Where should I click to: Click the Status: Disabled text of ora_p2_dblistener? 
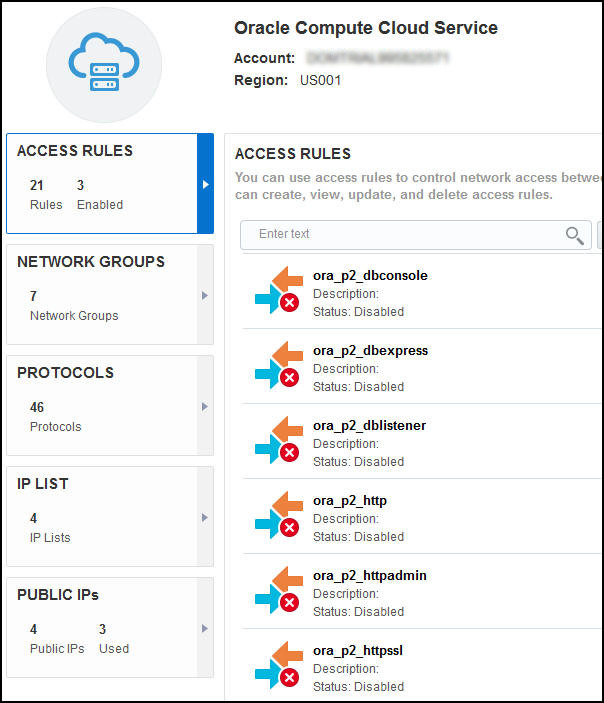click(x=358, y=462)
